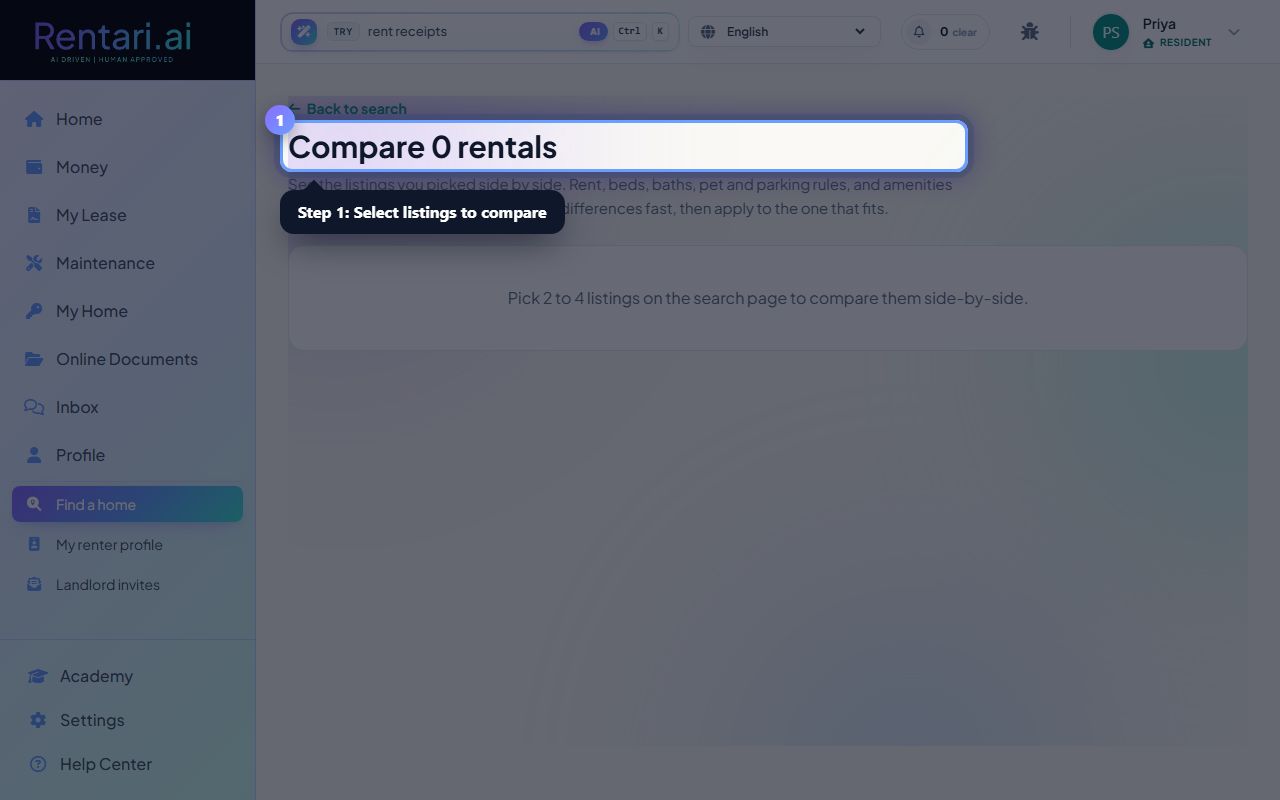
Task: Click the My Home key icon
Action: (34, 311)
